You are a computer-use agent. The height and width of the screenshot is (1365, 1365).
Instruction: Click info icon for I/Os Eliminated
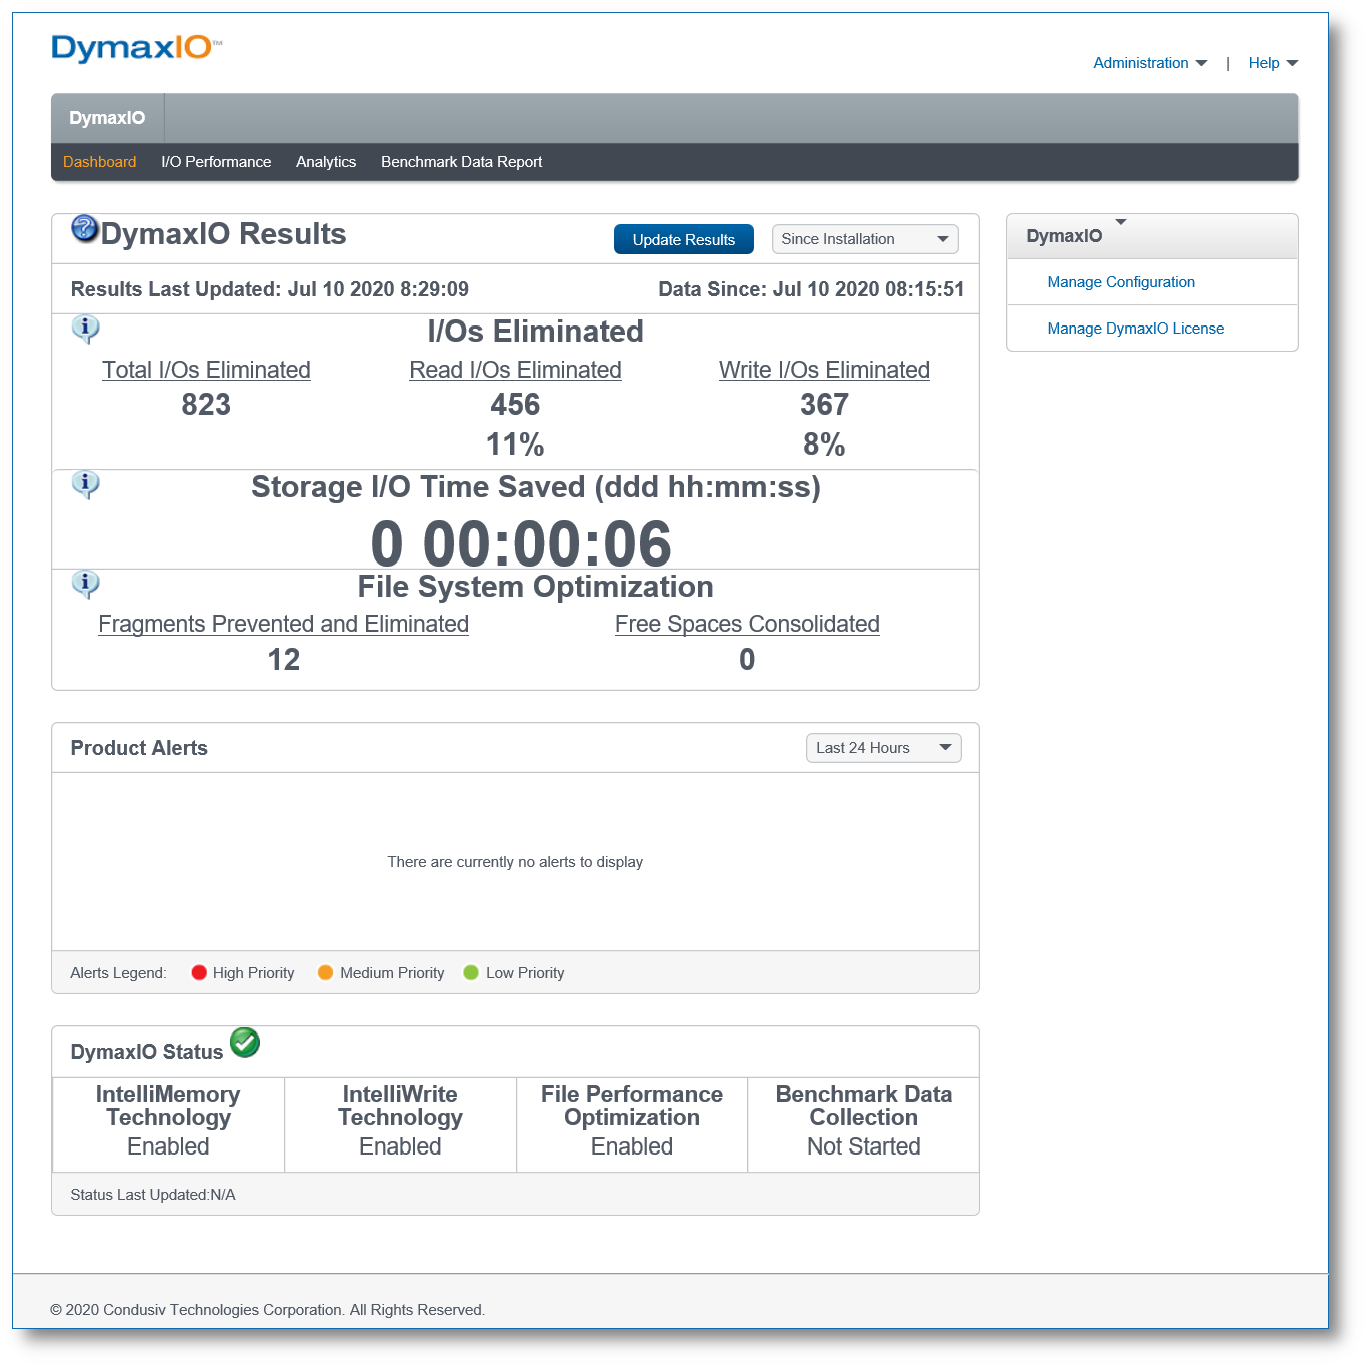86,329
